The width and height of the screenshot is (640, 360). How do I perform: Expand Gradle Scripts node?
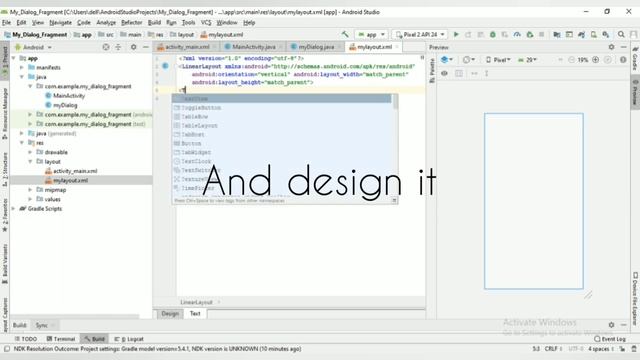pos(13,209)
